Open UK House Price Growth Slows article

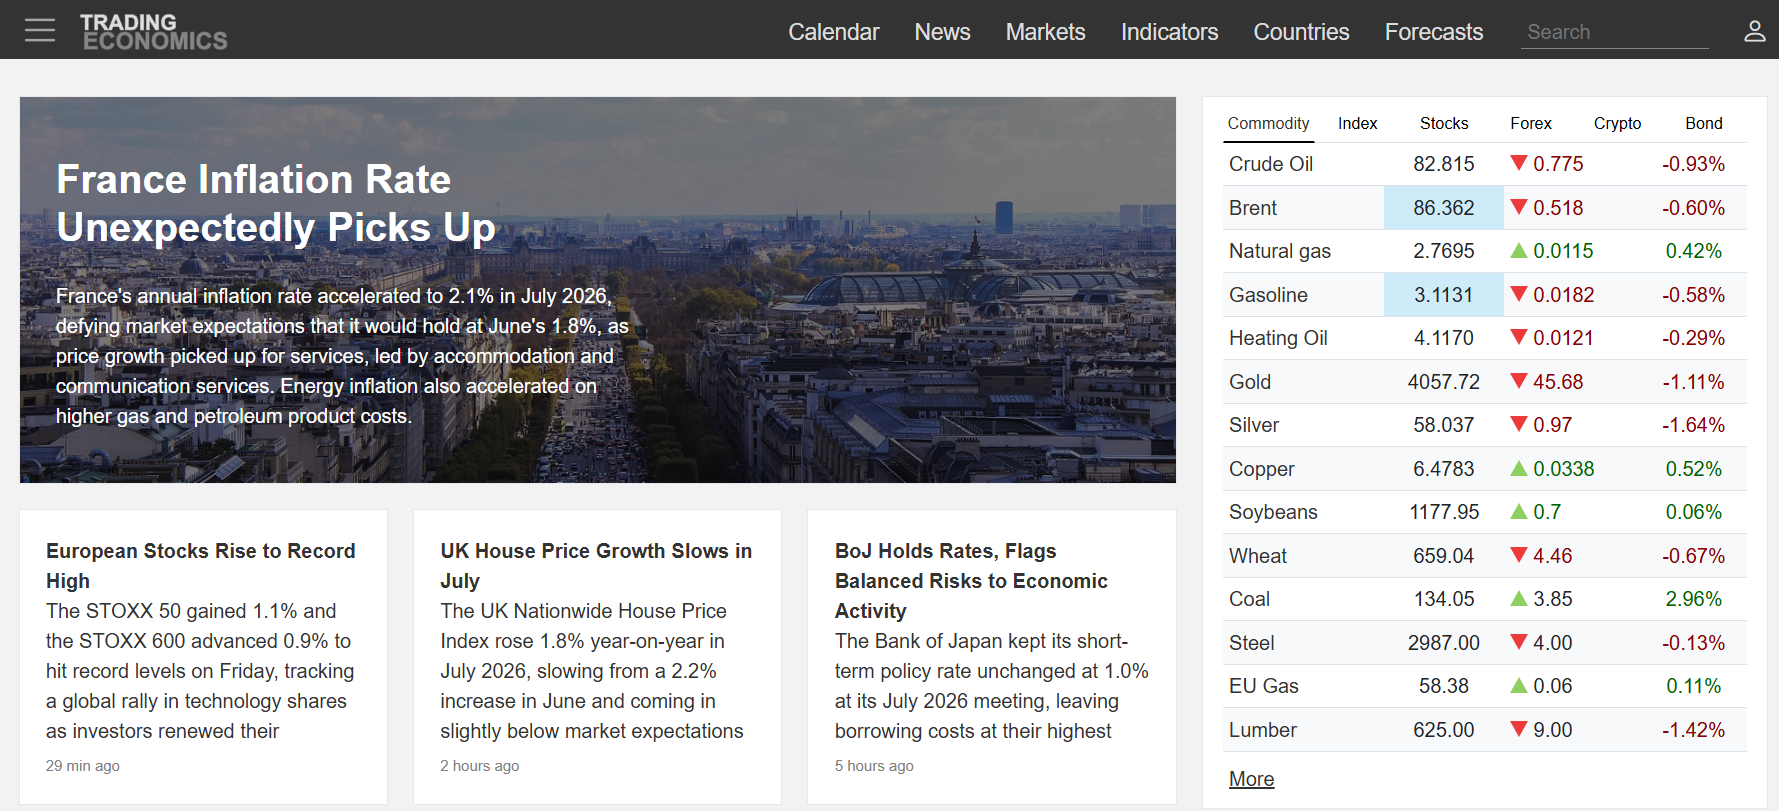pyautogui.click(x=596, y=565)
